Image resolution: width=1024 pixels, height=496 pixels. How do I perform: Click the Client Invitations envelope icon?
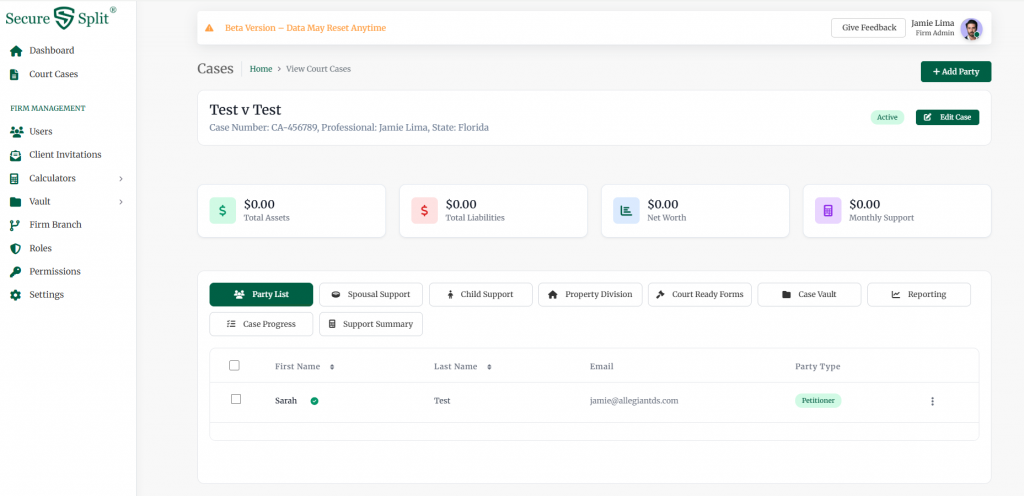pos(16,155)
